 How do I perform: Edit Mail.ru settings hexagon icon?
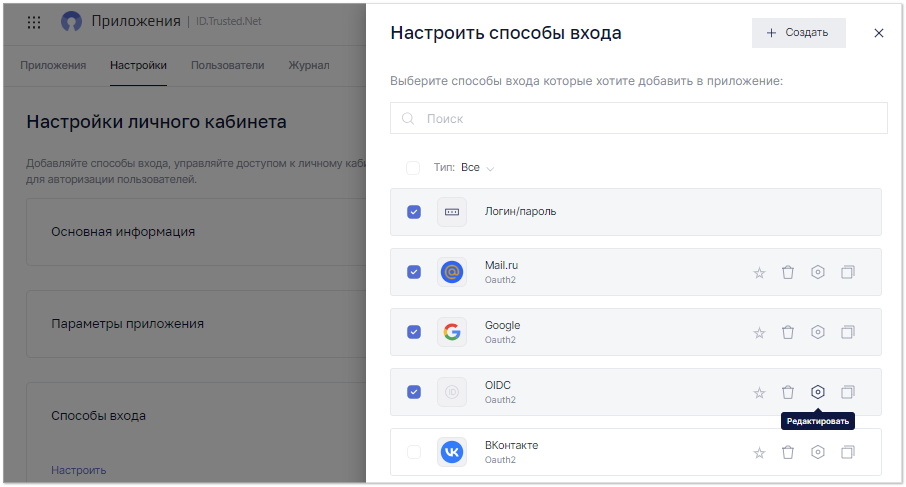[818, 272]
